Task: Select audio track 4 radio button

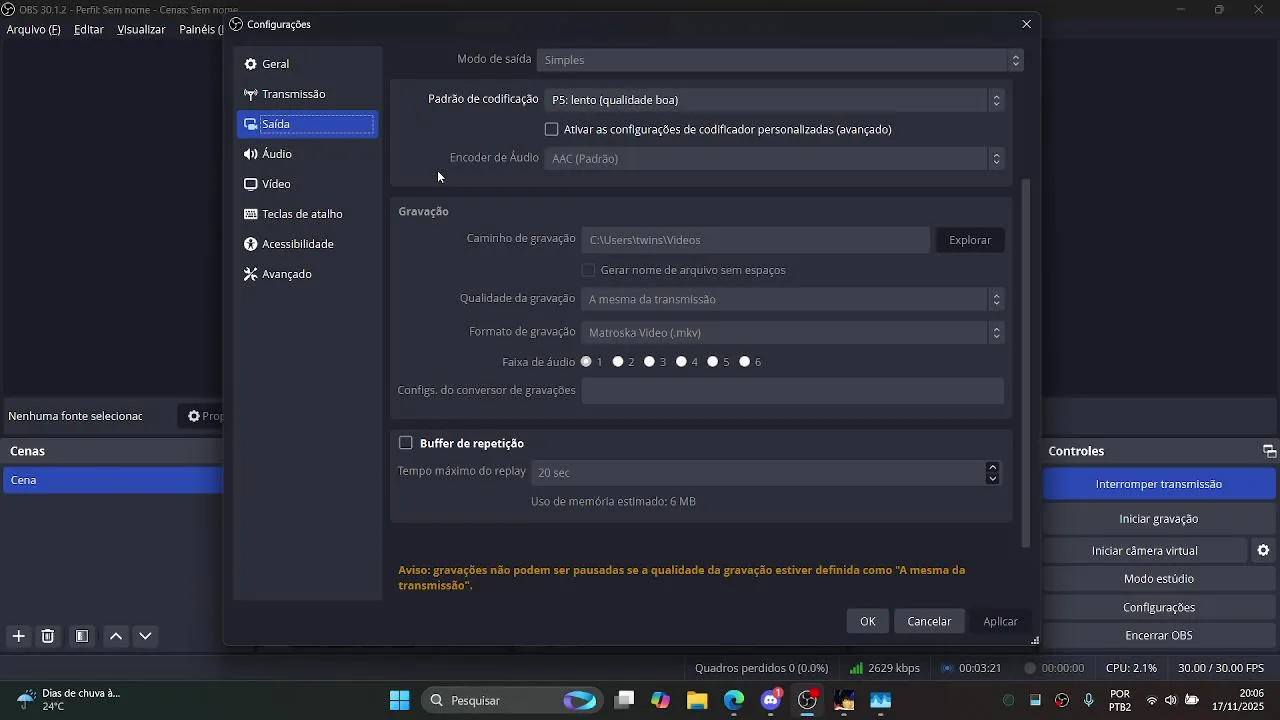Action: coord(681,362)
